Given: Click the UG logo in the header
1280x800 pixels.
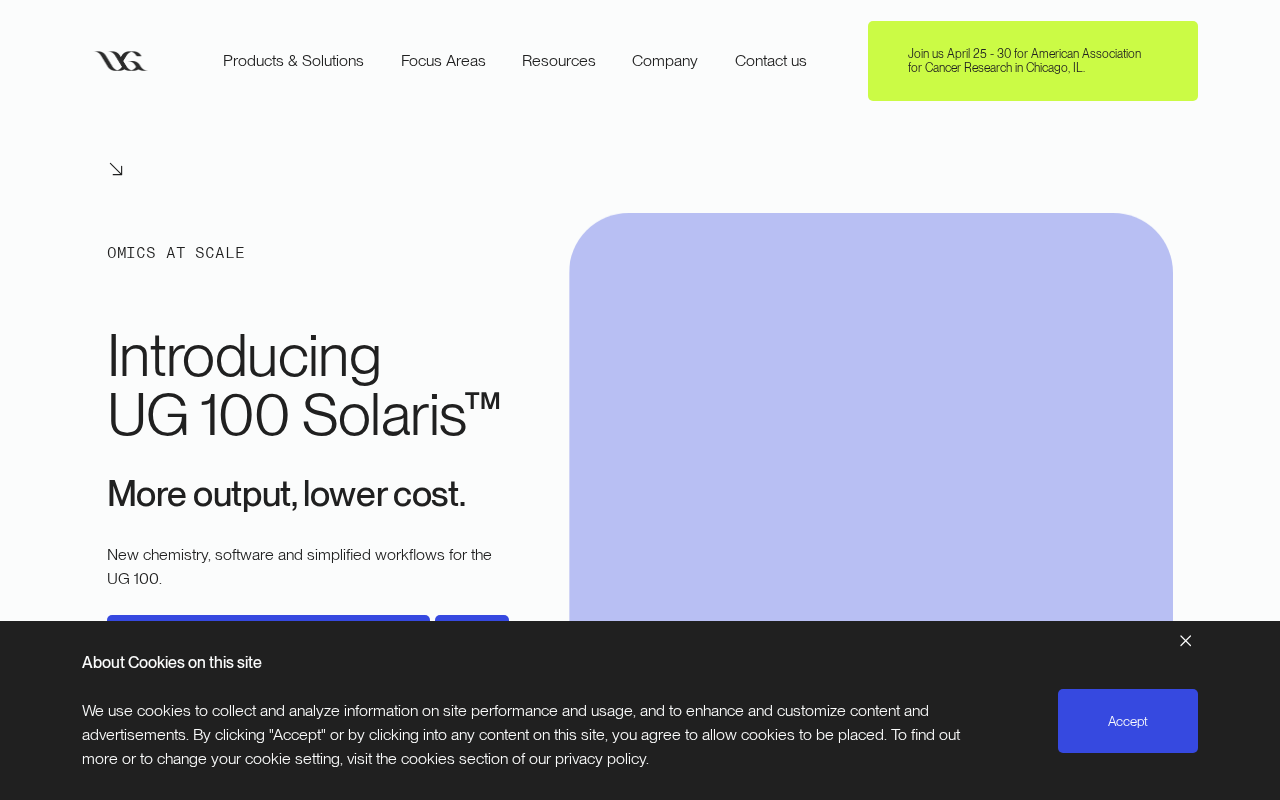Looking at the screenshot, I should tap(121, 61).
